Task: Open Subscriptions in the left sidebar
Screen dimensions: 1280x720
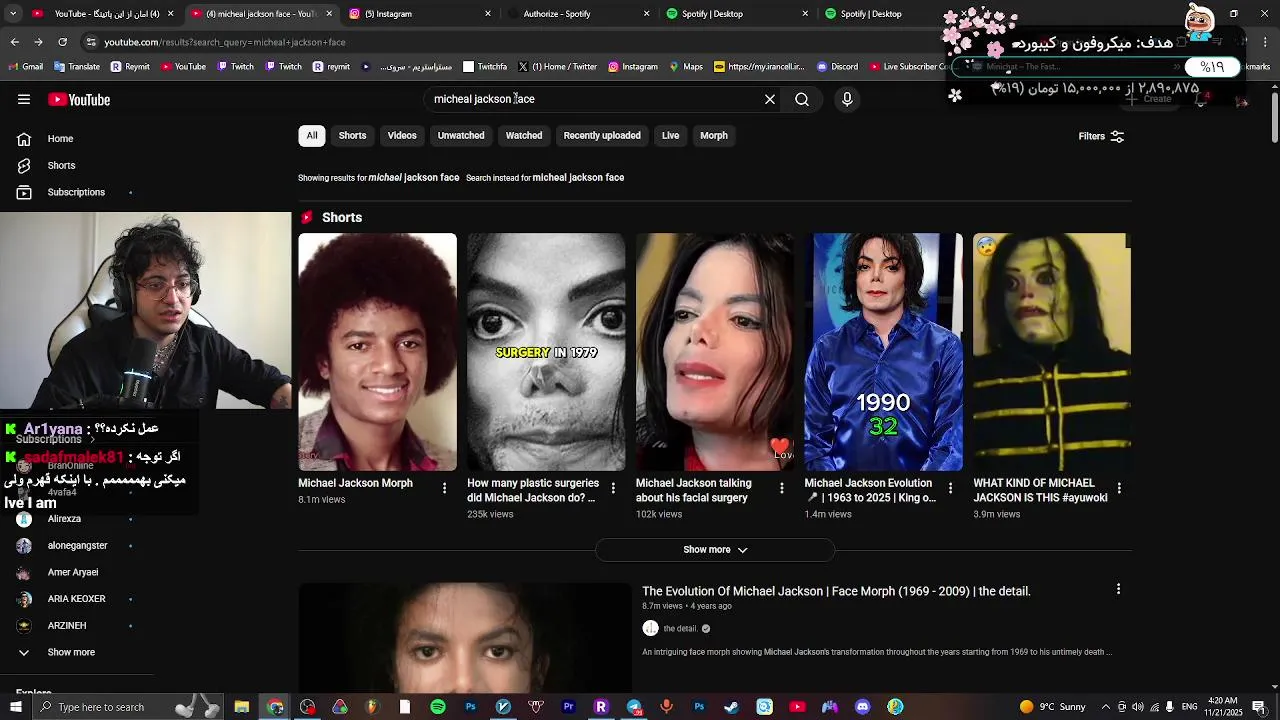Action: (74, 192)
